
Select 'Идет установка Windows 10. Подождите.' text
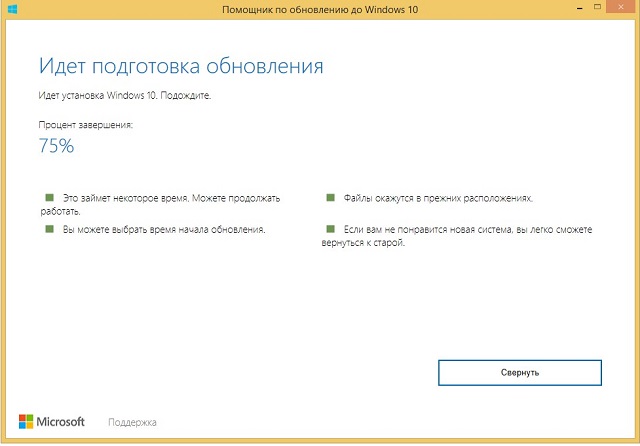(126, 95)
